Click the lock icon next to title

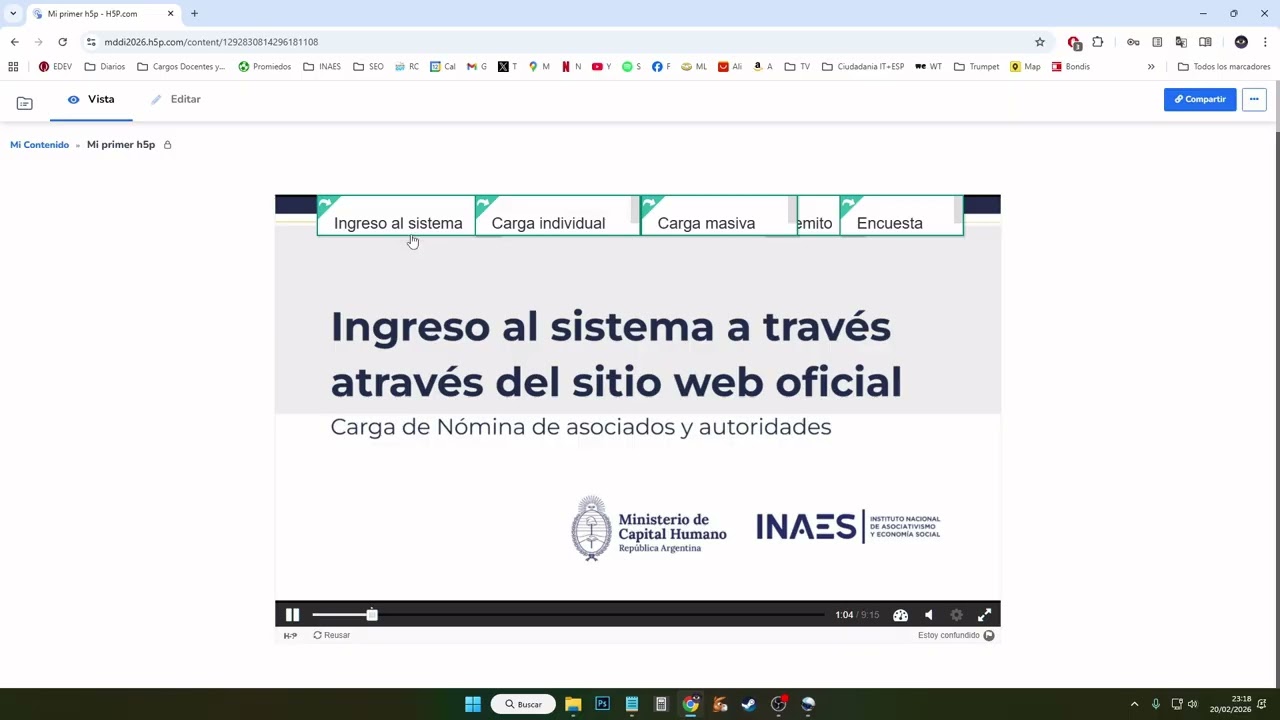point(167,145)
